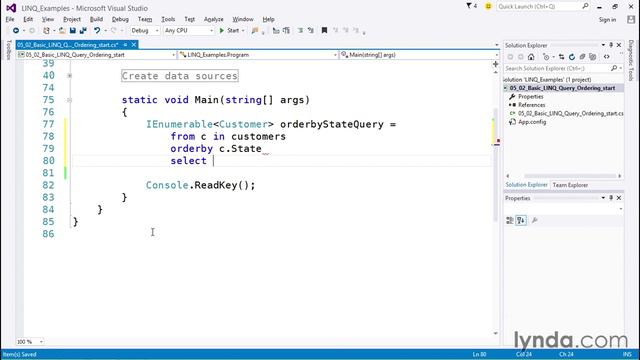Click the View Code icon in Solution Explorer
This screenshot has width=640, height=360.
[607, 57]
